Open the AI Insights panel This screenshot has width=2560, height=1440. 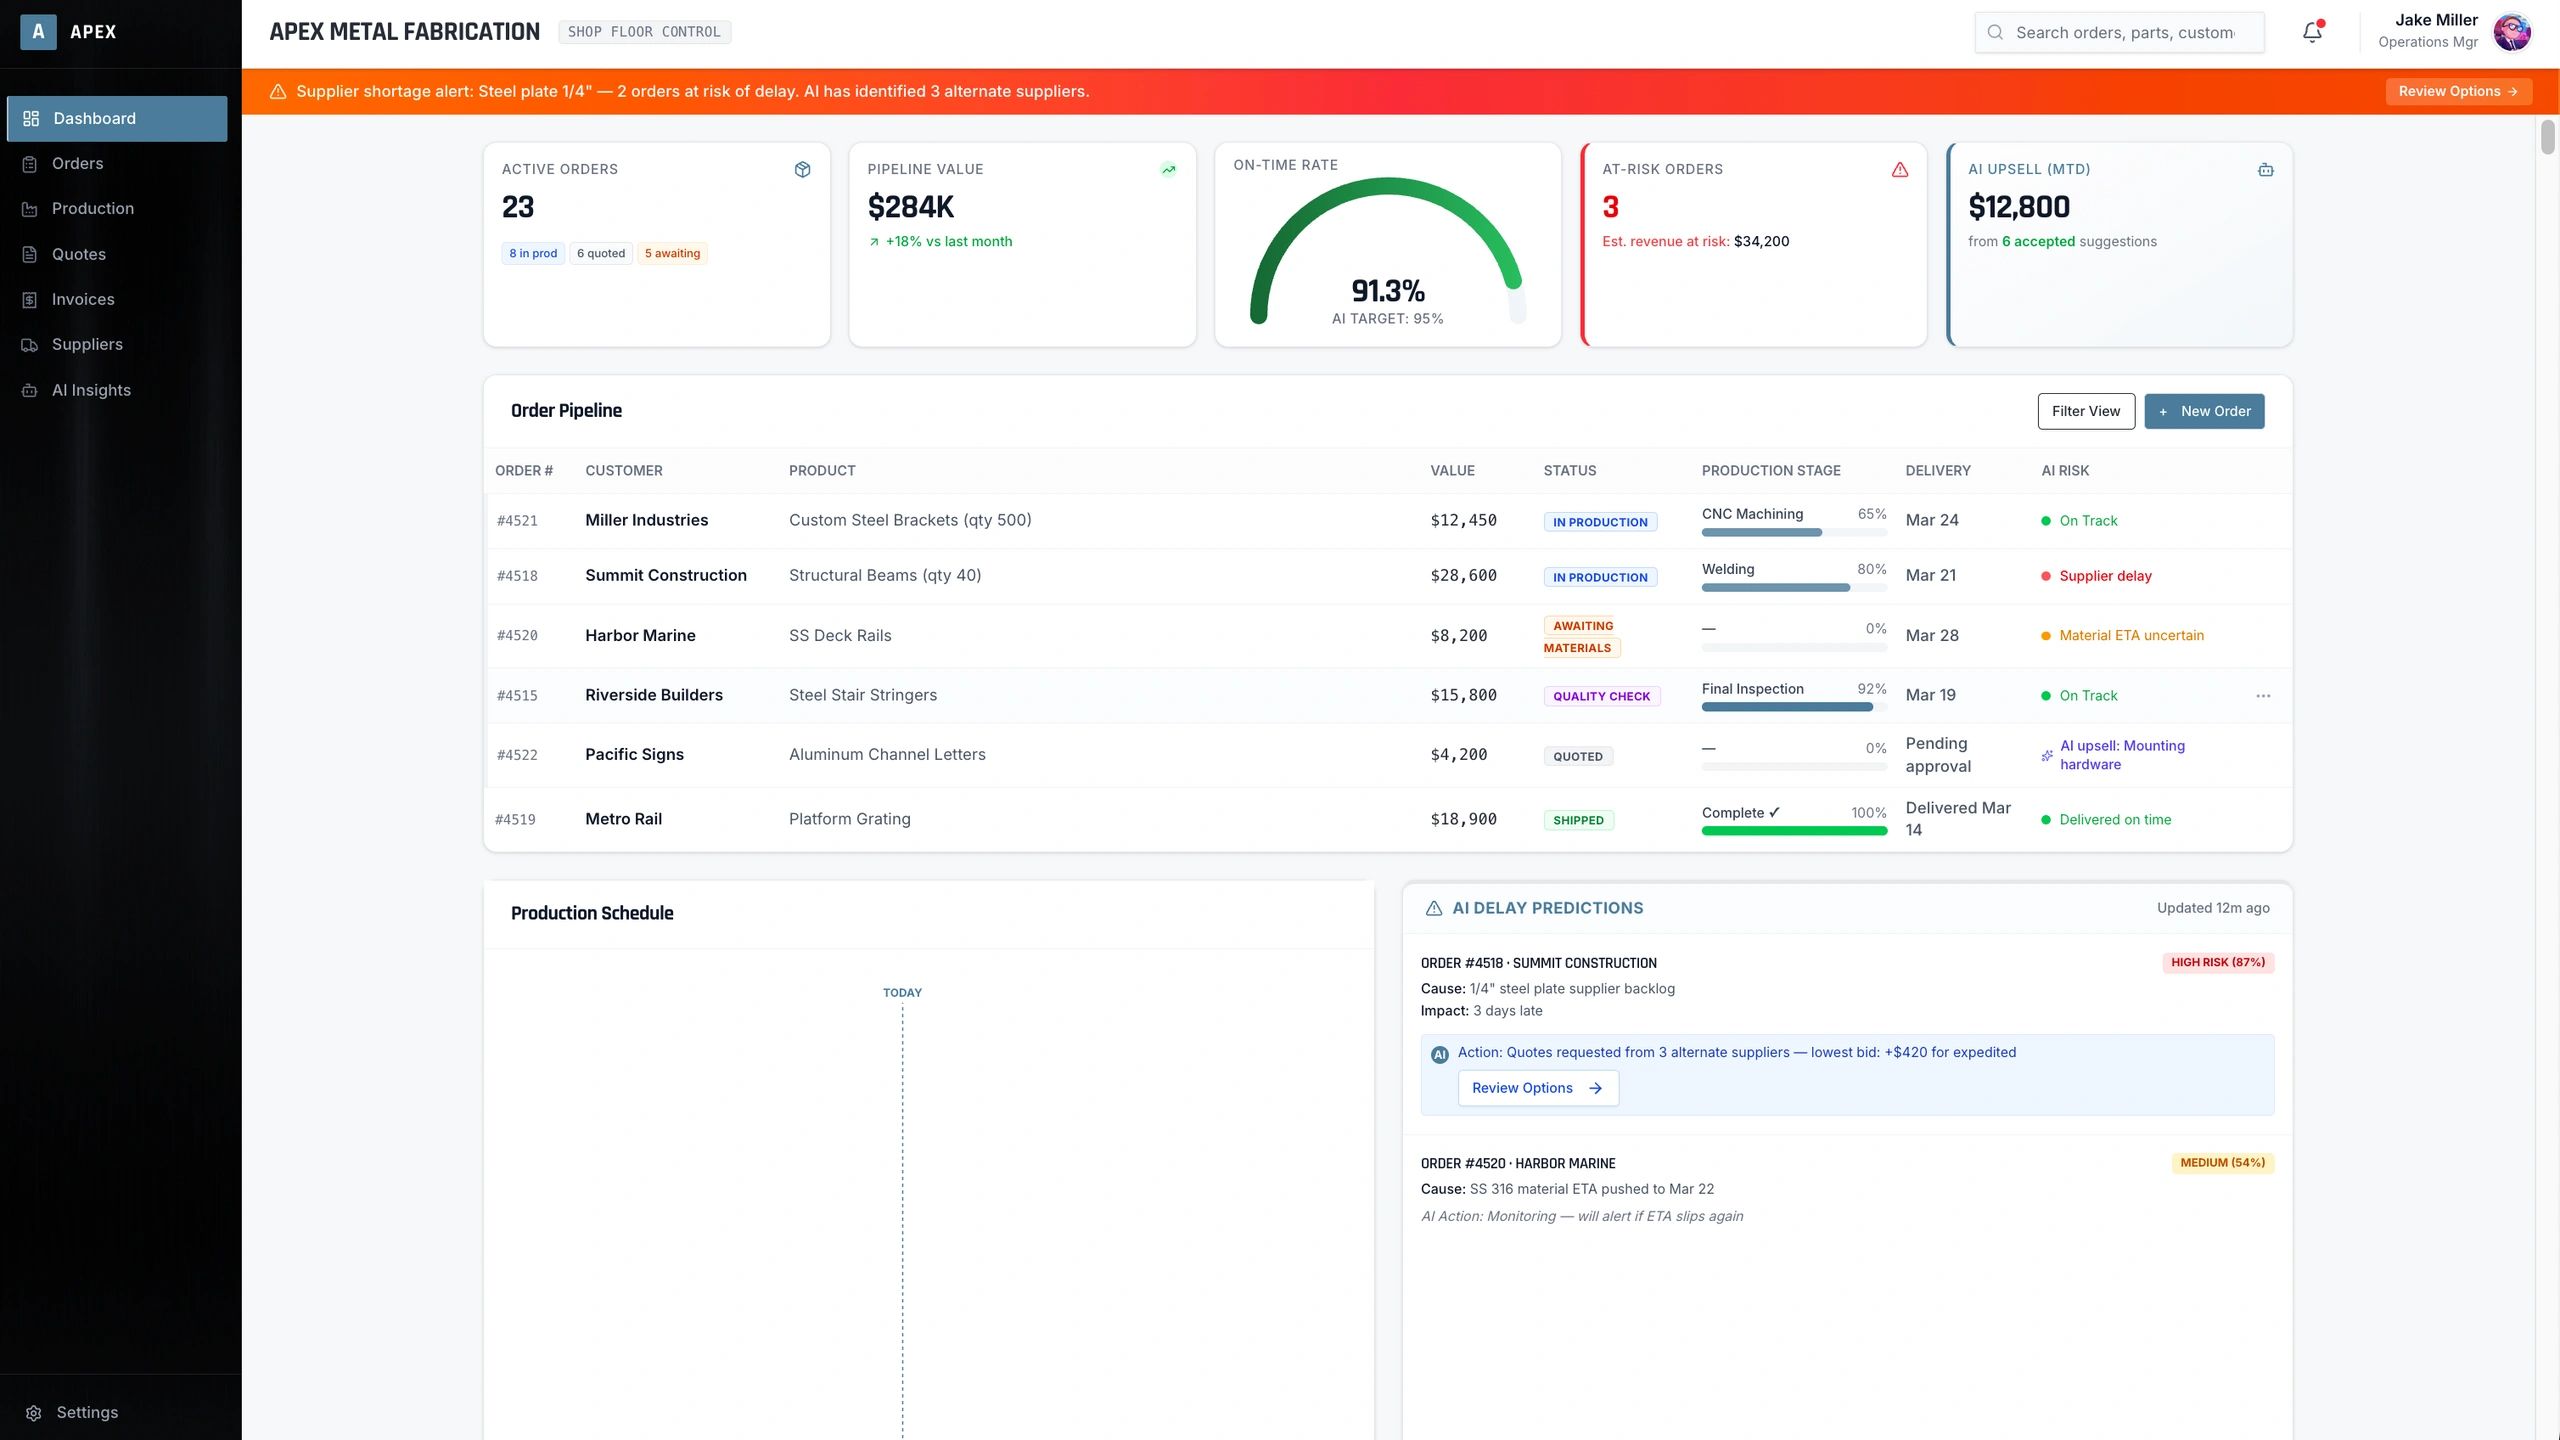click(91, 389)
